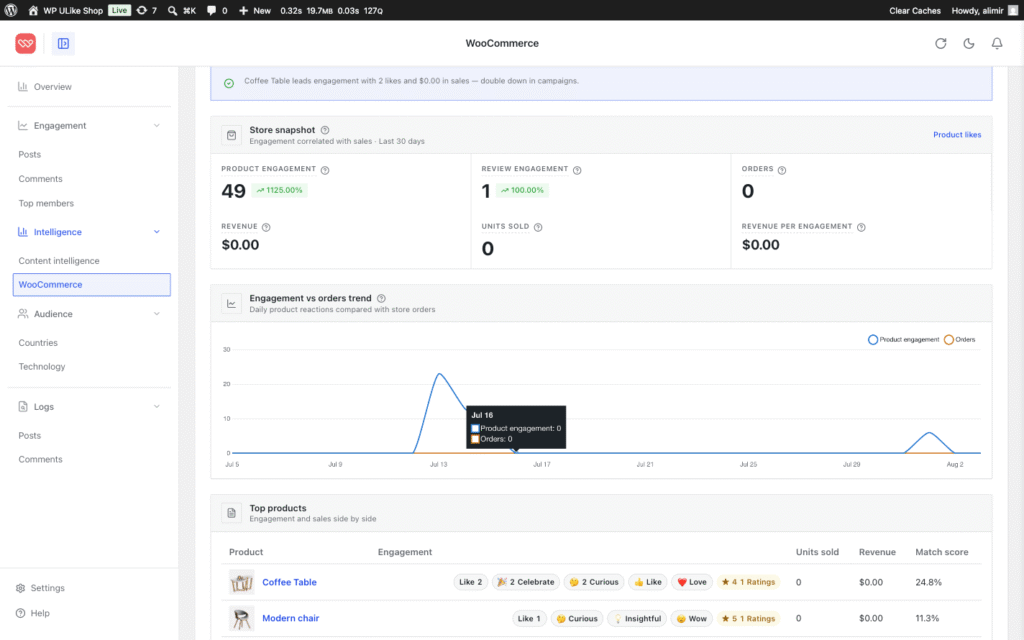The height and width of the screenshot is (640, 1024).
Task: Collapse the Logs section chevron
Action: point(157,407)
